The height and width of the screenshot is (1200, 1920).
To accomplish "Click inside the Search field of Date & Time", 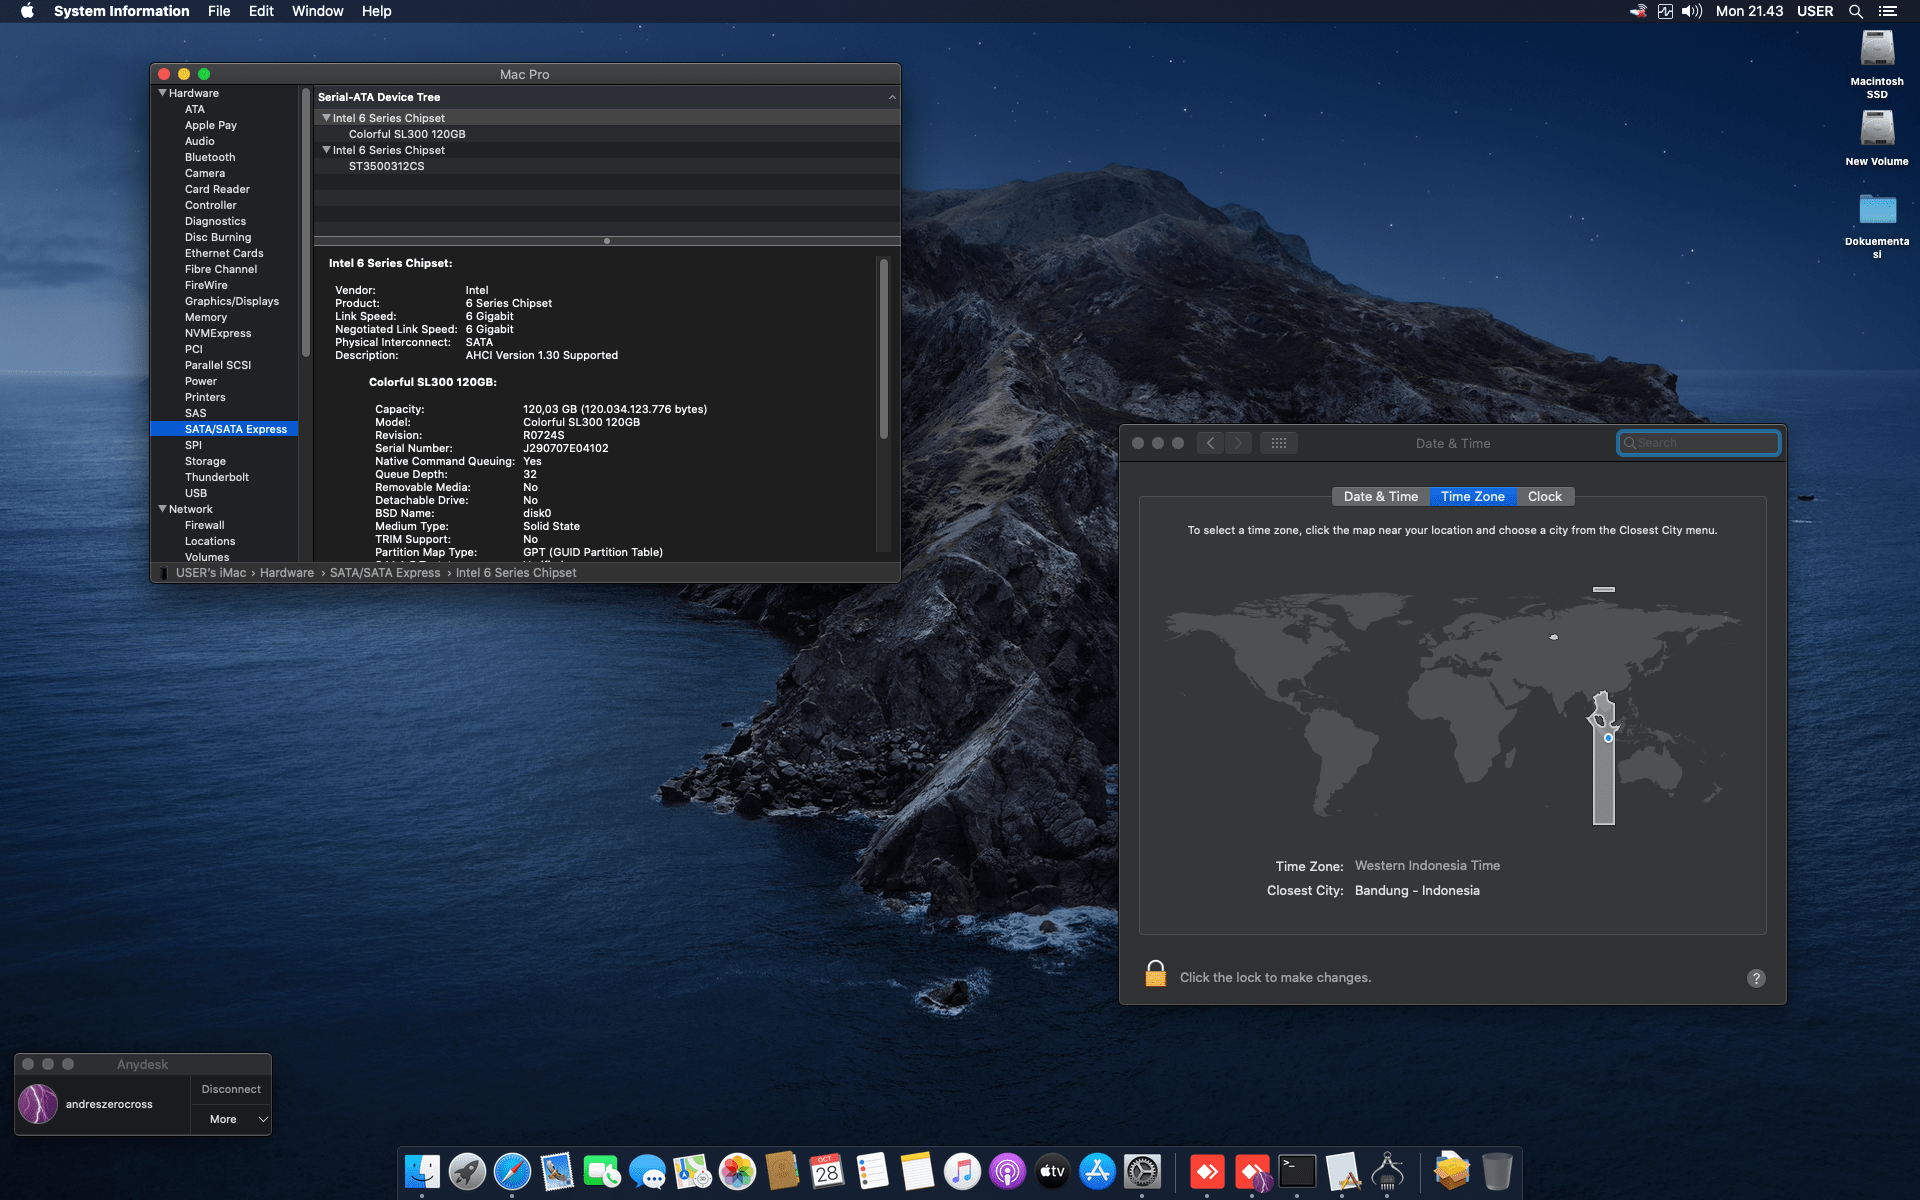I will pyautogui.click(x=1698, y=442).
